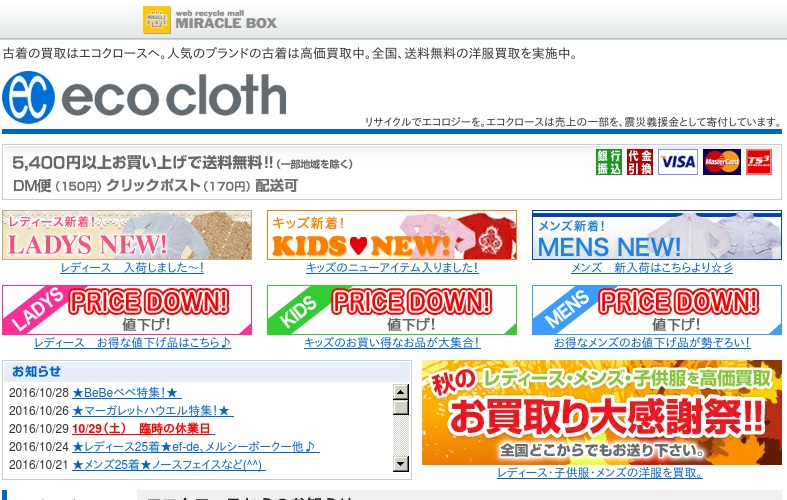Click the VISA card icon
This screenshot has width=787, height=500.
pyautogui.click(x=678, y=162)
